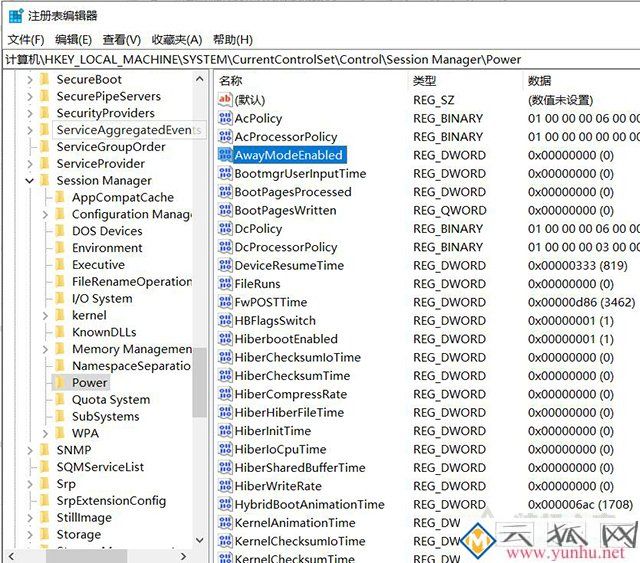The image size is (640, 563).
Task: Open the 查看(V) menu
Action: click(x=122, y=40)
